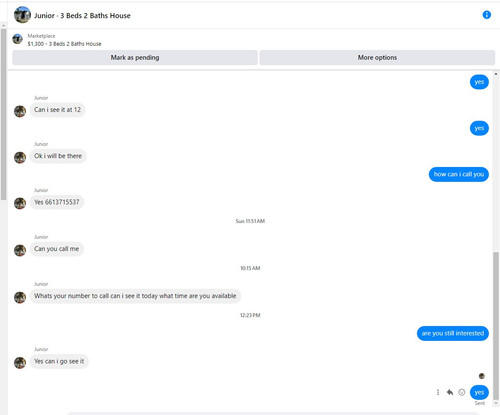Open conversation info icon
Screen dimensions: 500x415
point(486,15)
